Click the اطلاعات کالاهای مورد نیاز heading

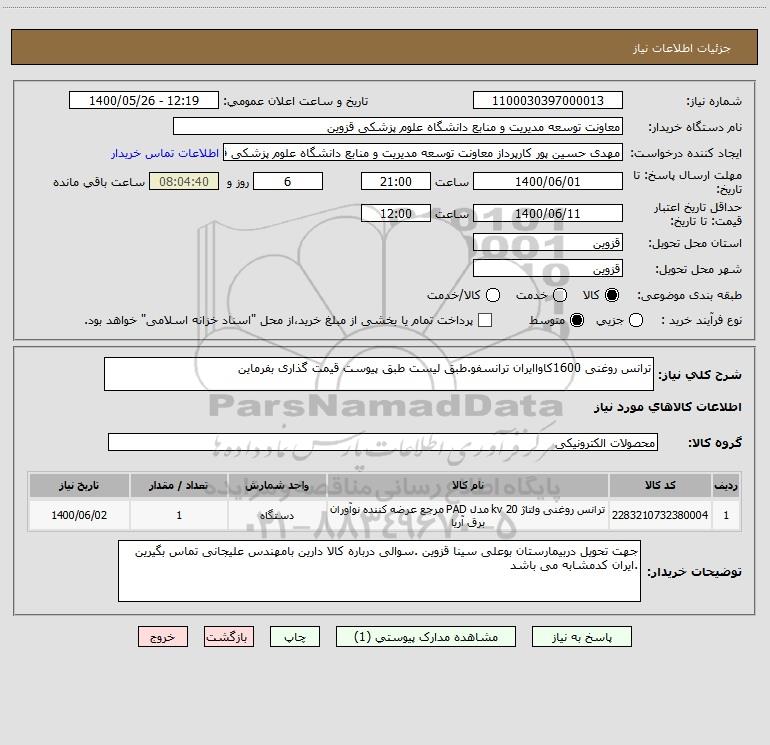(668, 407)
